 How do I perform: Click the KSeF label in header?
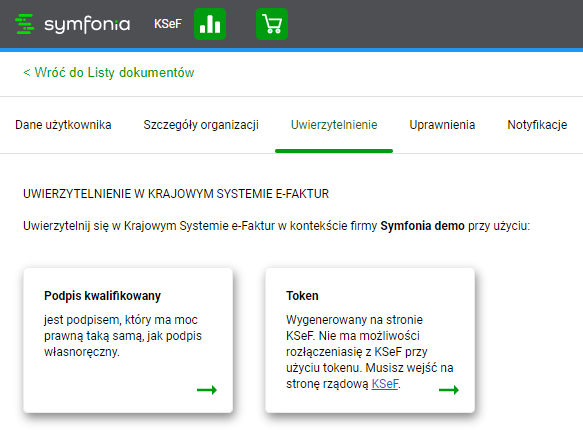point(168,24)
